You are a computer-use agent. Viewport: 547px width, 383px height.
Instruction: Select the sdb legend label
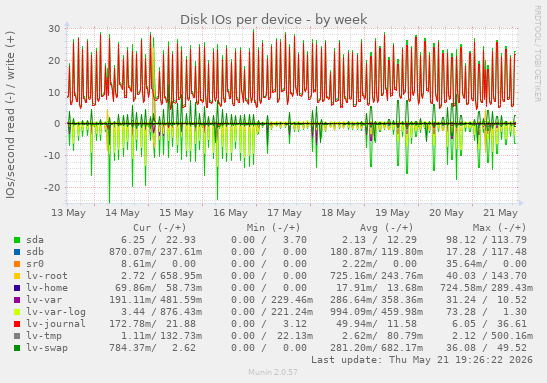click(35, 252)
